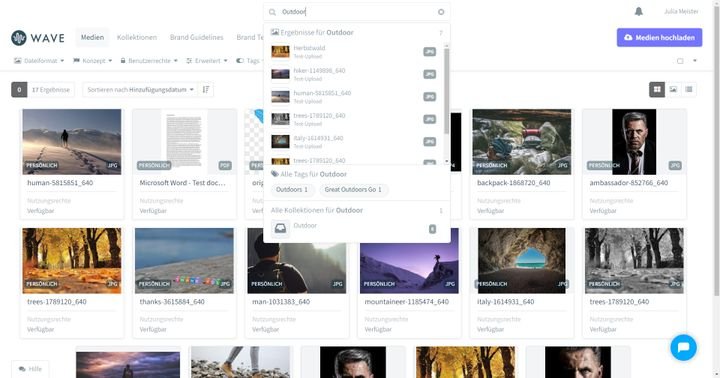Click the thanks-3615884_640 title text
The image size is (720, 378).
tap(172, 302)
